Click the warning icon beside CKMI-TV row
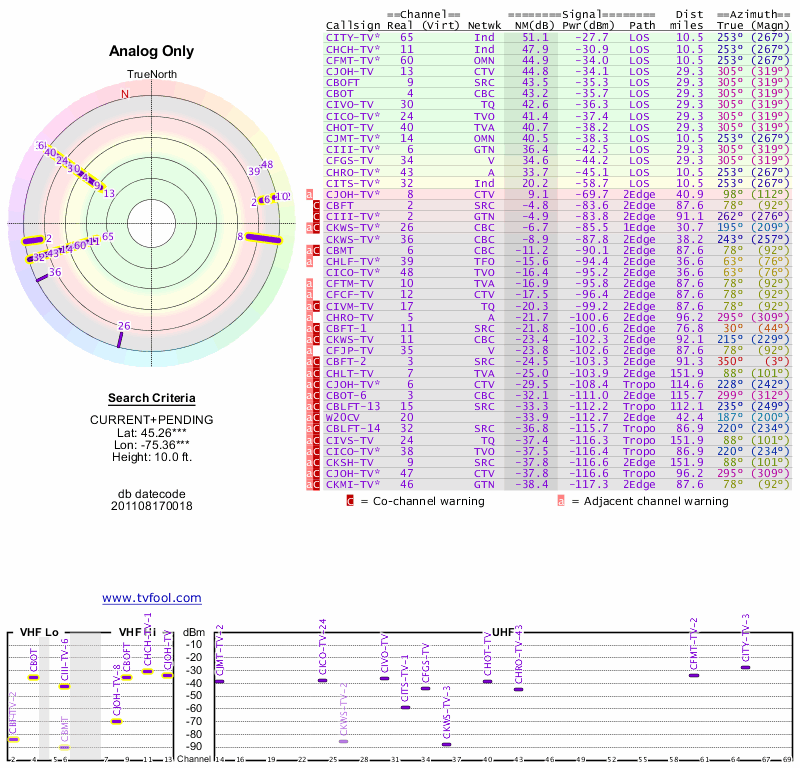Viewport: 800px width, 768px height. coord(317,484)
